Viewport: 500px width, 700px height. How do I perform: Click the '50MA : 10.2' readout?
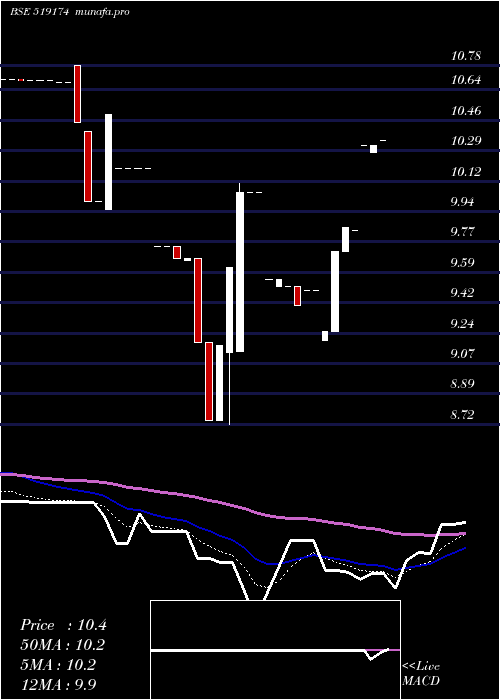click(62, 645)
